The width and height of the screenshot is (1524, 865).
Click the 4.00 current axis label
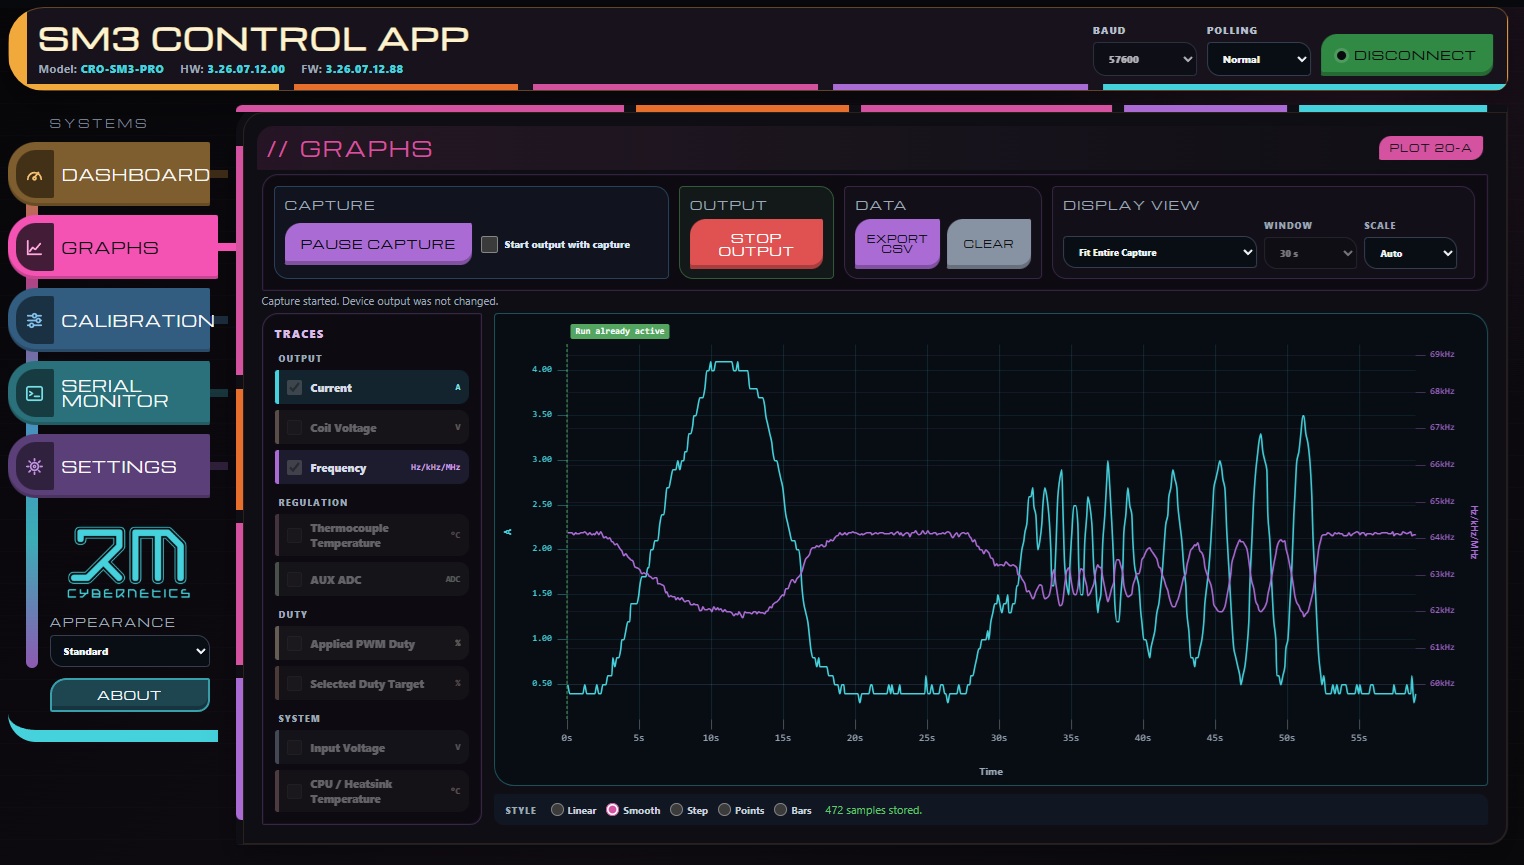[542, 369]
